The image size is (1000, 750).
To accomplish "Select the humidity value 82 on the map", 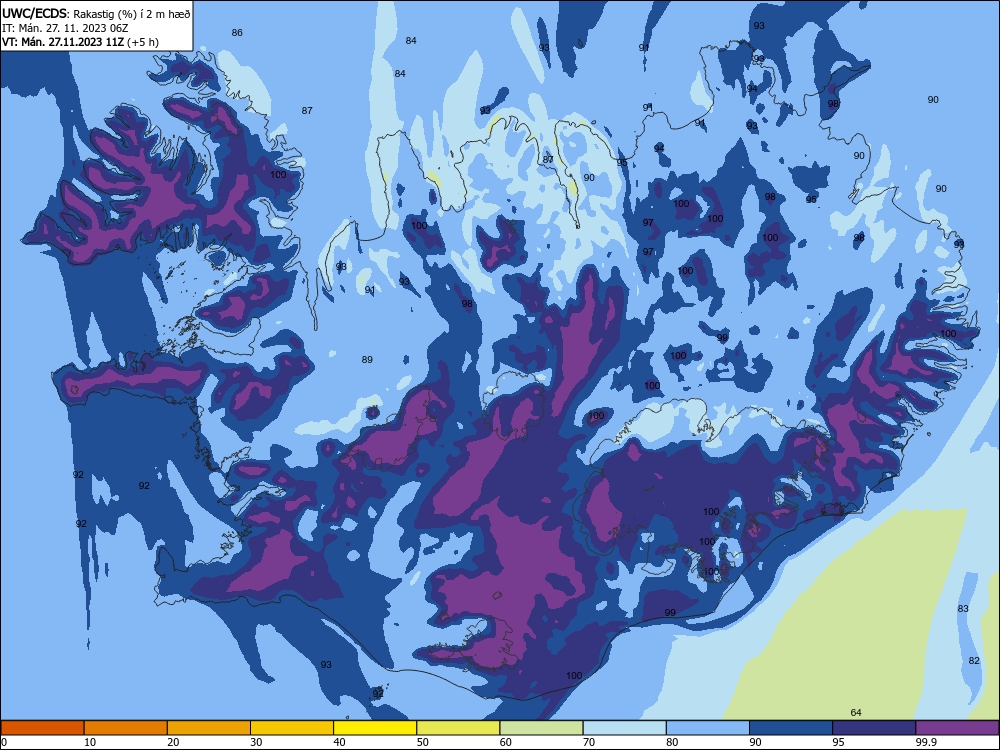I will coord(974,661).
